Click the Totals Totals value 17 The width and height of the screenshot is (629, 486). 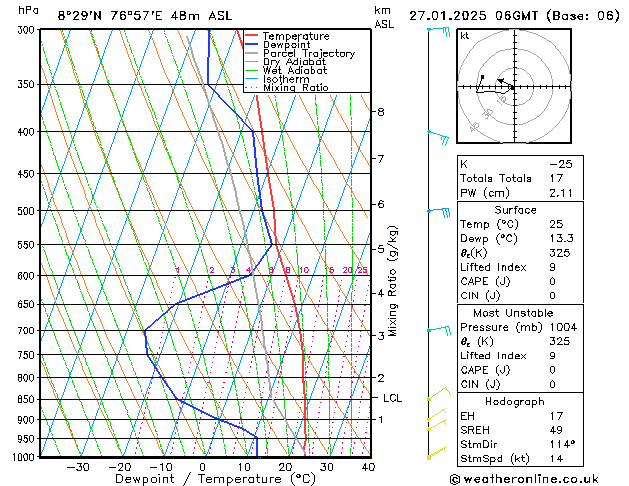click(556, 178)
